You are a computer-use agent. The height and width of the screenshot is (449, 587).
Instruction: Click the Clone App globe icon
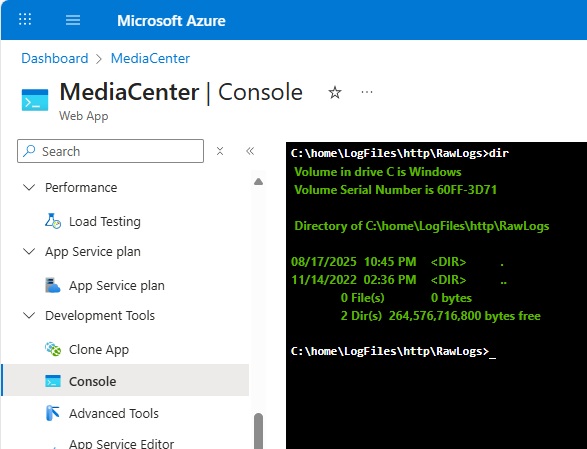(53, 349)
